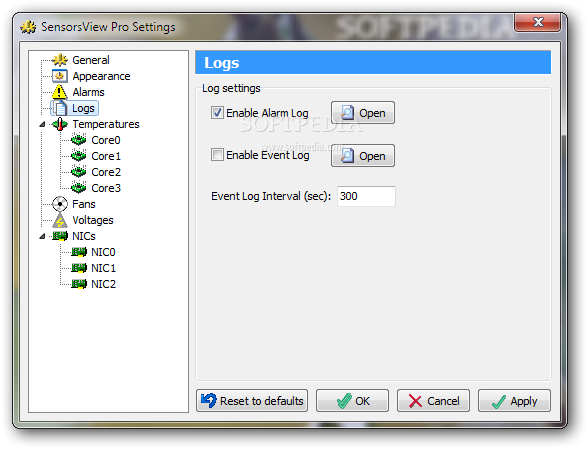Select the Core3 label

coord(106,188)
